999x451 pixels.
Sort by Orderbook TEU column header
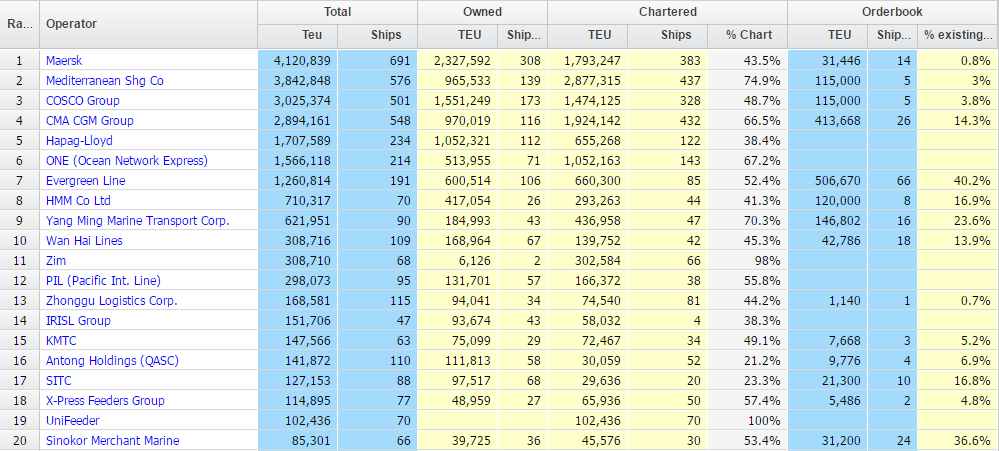(828, 36)
